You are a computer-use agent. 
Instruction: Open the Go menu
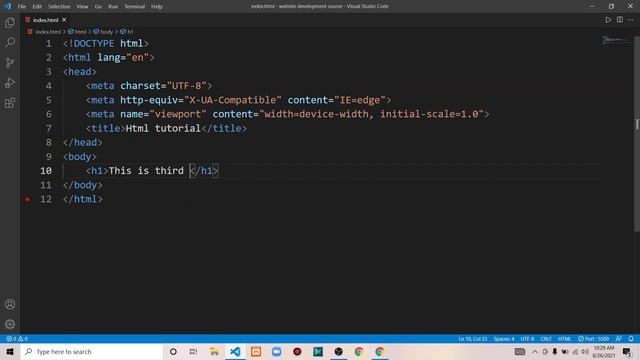point(98,6)
